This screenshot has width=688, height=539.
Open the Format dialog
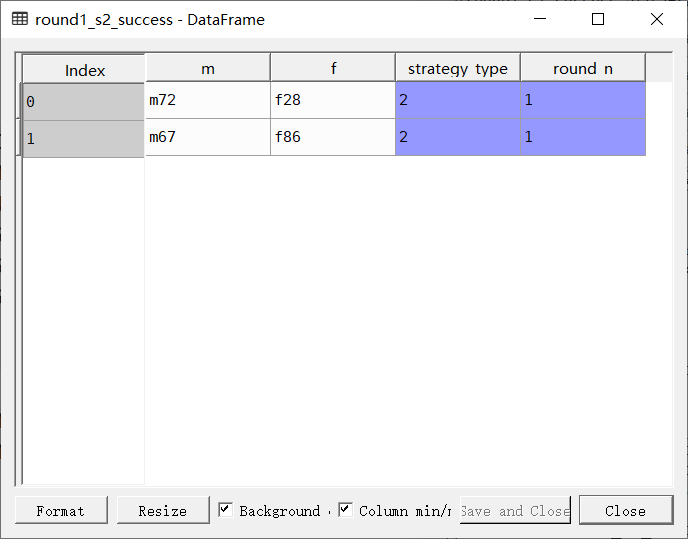[x=61, y=510]
